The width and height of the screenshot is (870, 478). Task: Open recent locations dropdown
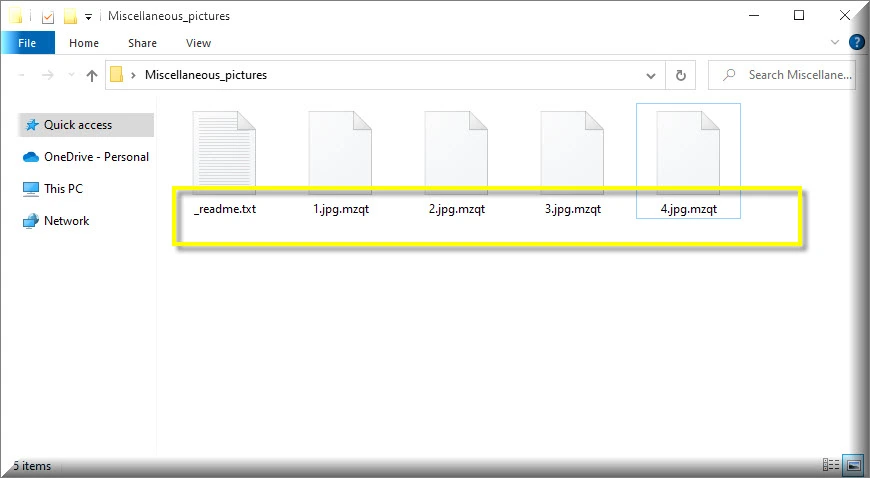point(71,75)
